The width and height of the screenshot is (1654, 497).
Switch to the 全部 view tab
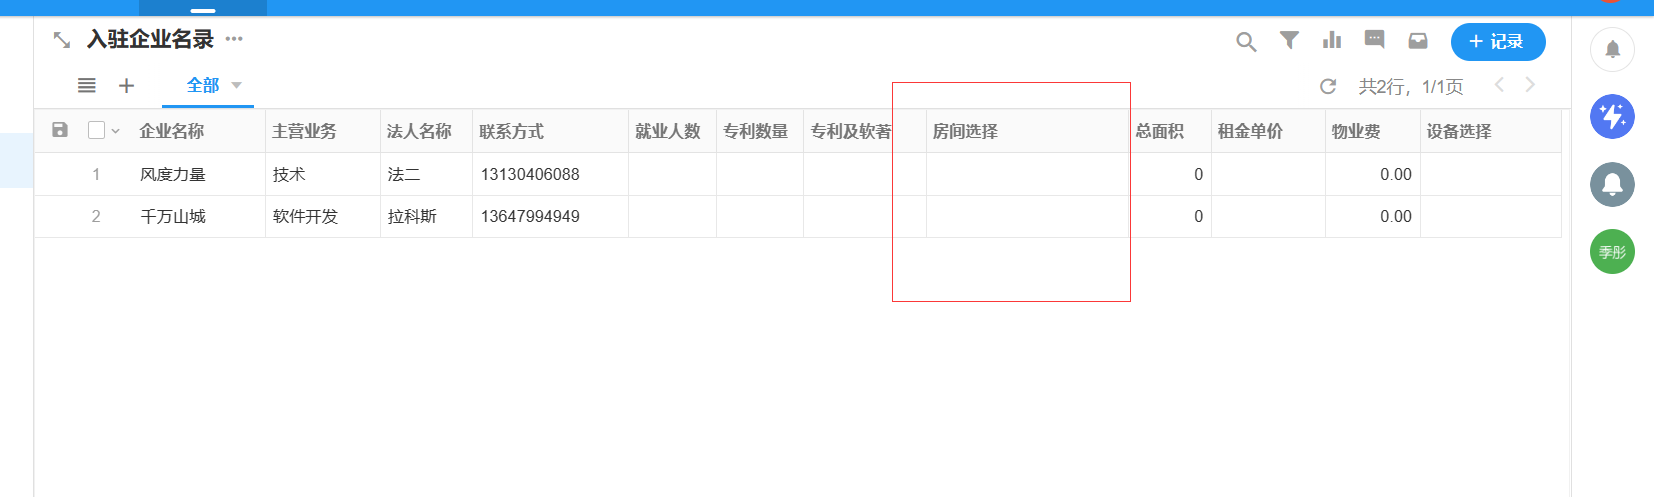203,86
